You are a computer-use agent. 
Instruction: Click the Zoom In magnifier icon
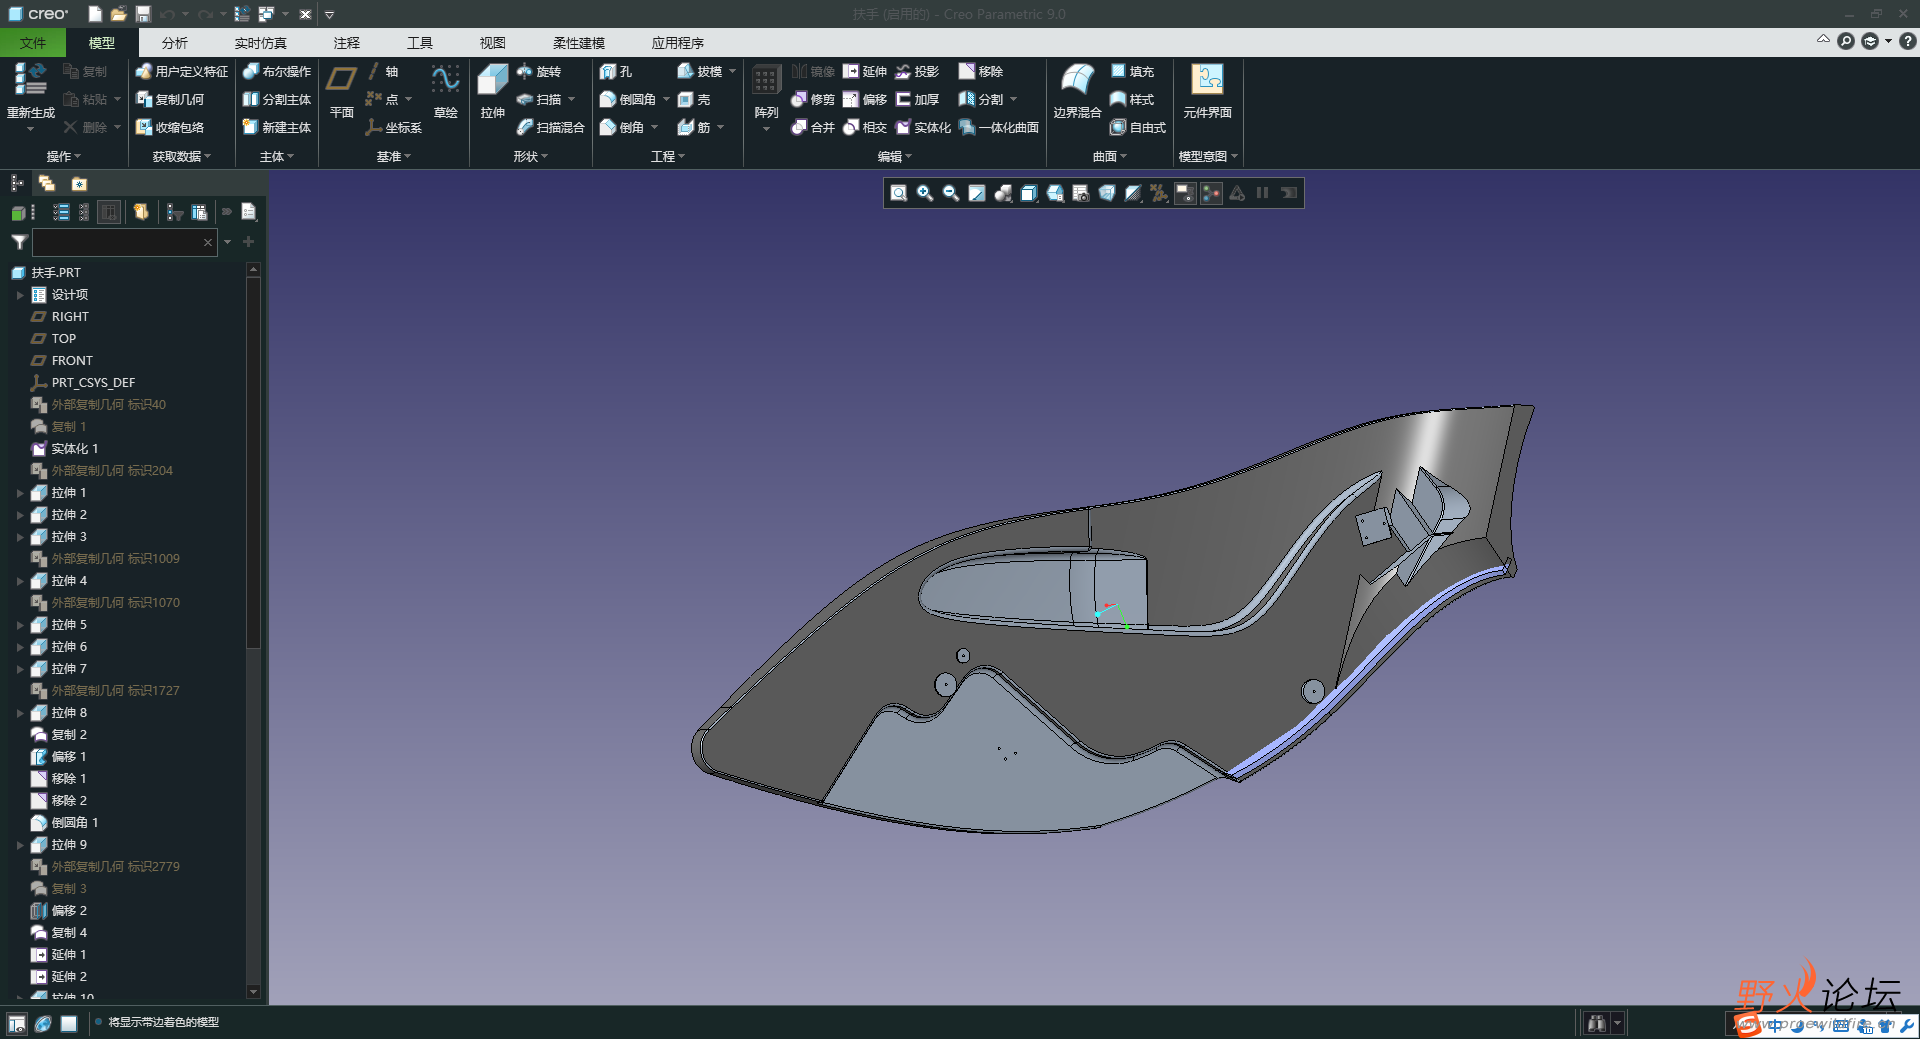(925, 194)
